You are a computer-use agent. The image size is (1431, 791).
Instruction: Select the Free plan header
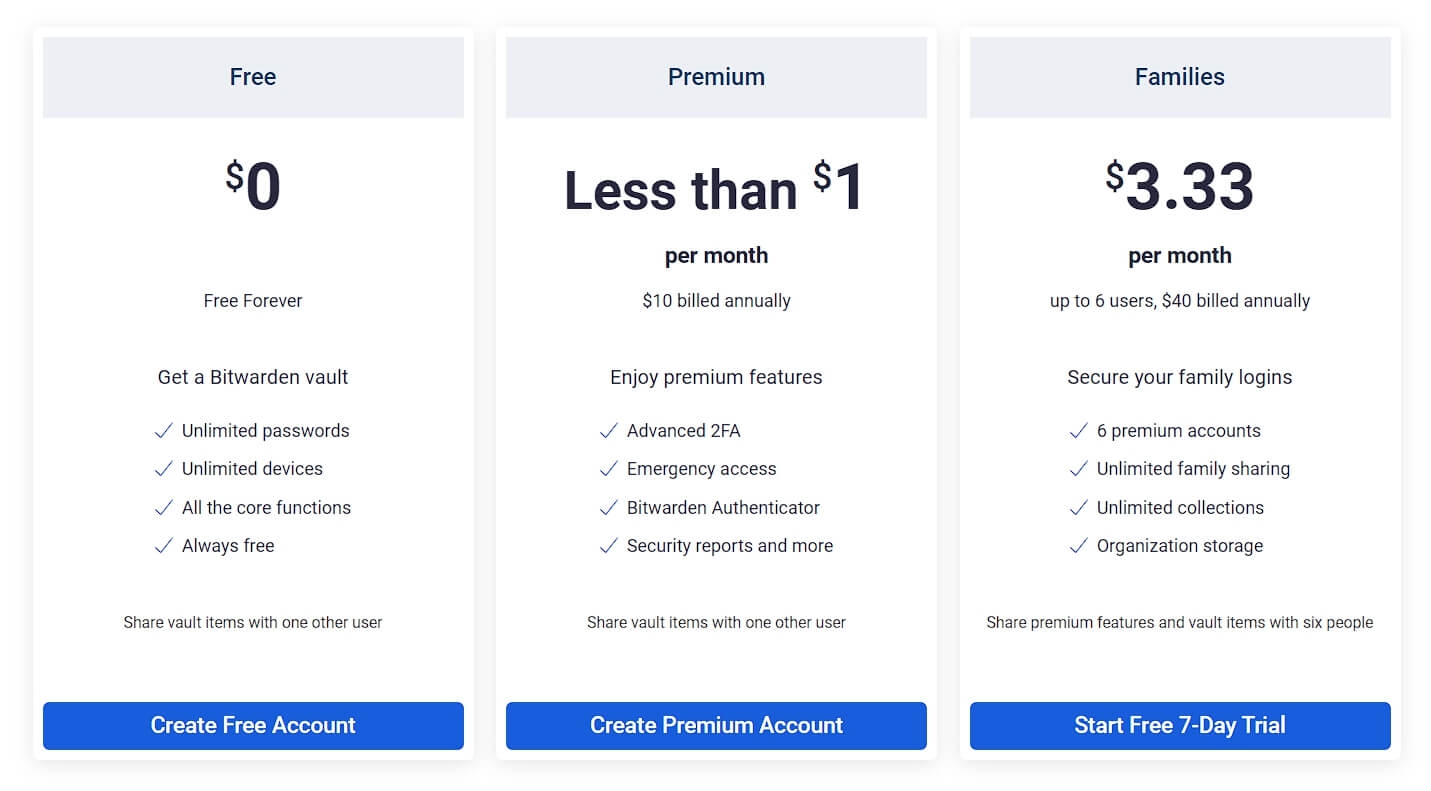pyautogui.click(x=253, y=77)
